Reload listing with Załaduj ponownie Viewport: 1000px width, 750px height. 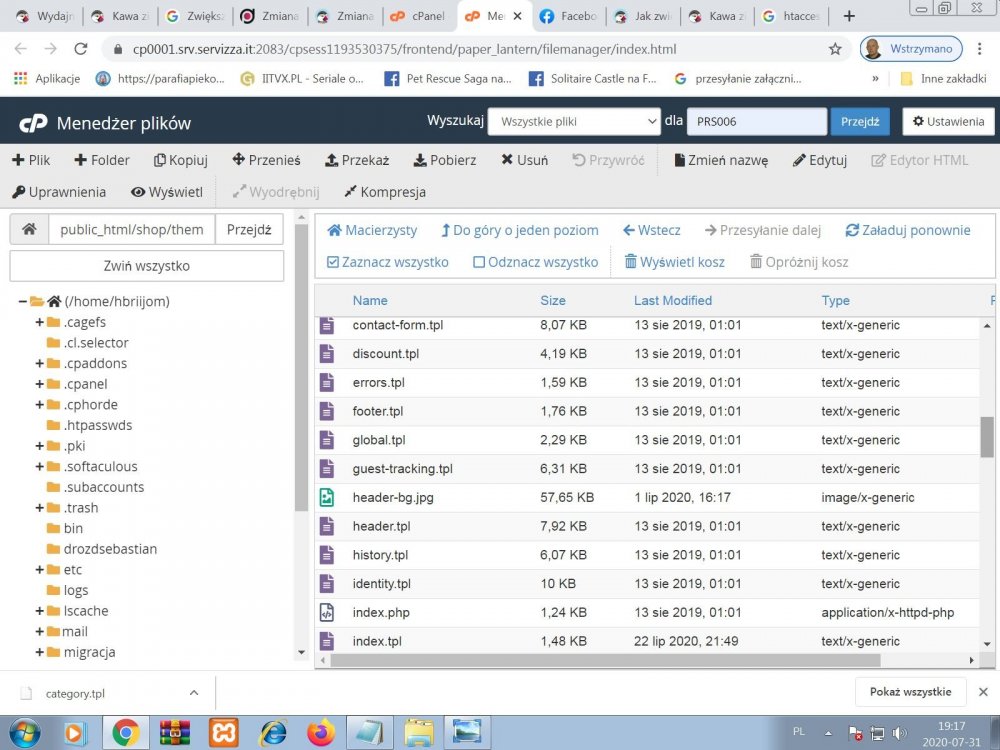[908, 230]
